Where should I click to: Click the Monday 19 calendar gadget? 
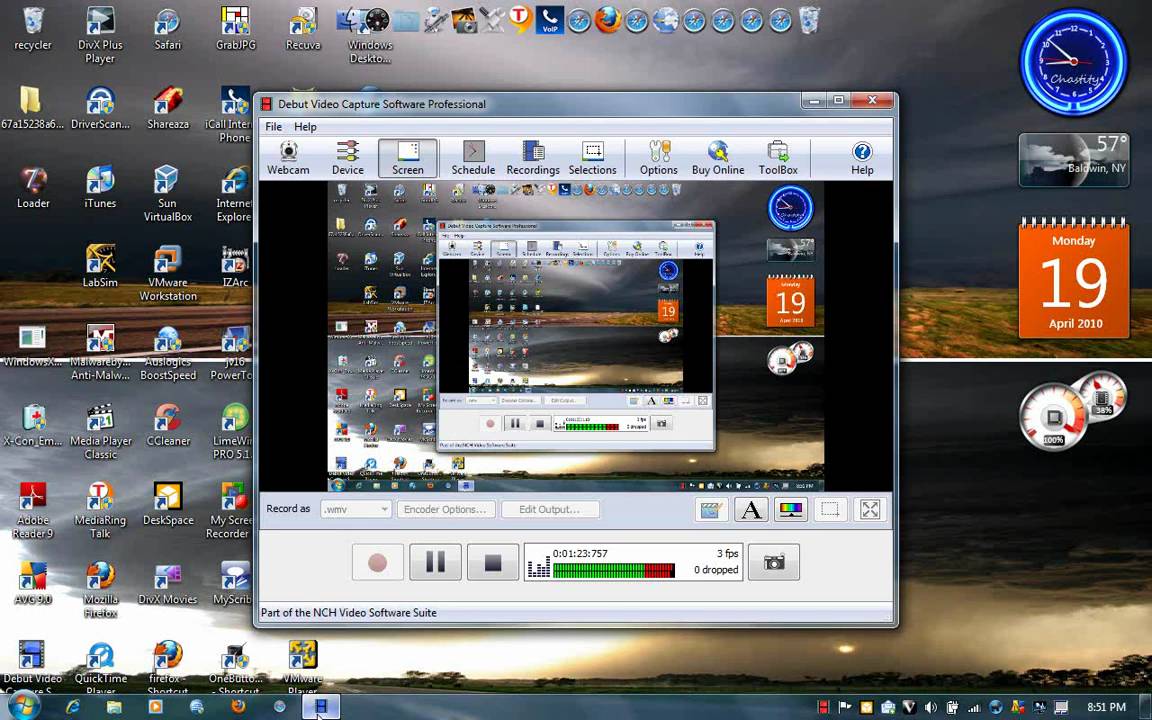click(1073, 280)
